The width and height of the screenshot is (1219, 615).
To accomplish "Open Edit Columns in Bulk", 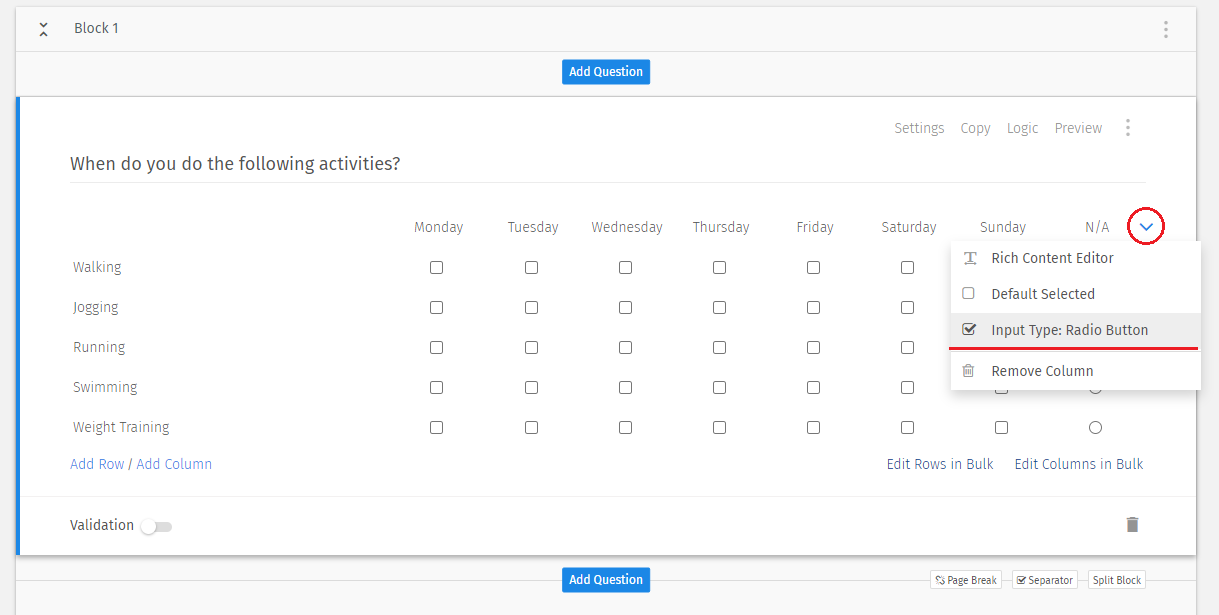I will point(1078,463).
